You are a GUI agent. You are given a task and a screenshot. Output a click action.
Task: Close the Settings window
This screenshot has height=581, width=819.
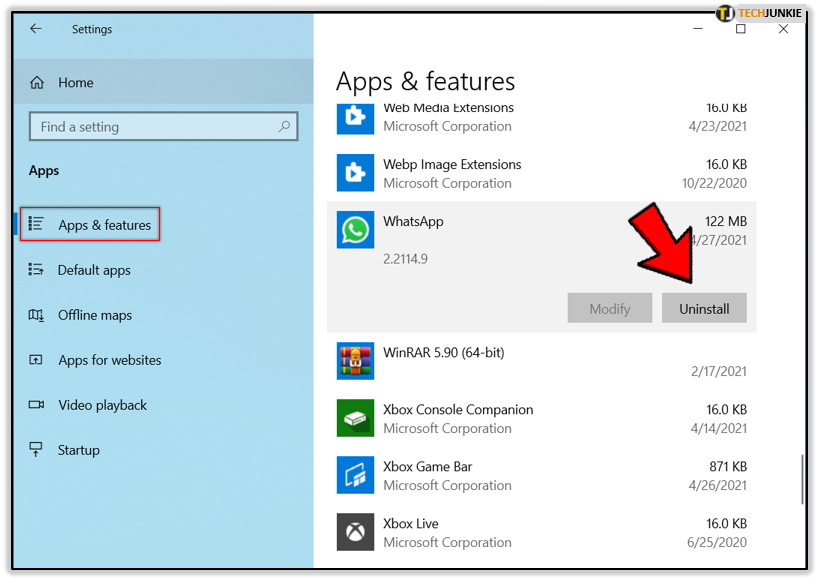pos(783,29)
